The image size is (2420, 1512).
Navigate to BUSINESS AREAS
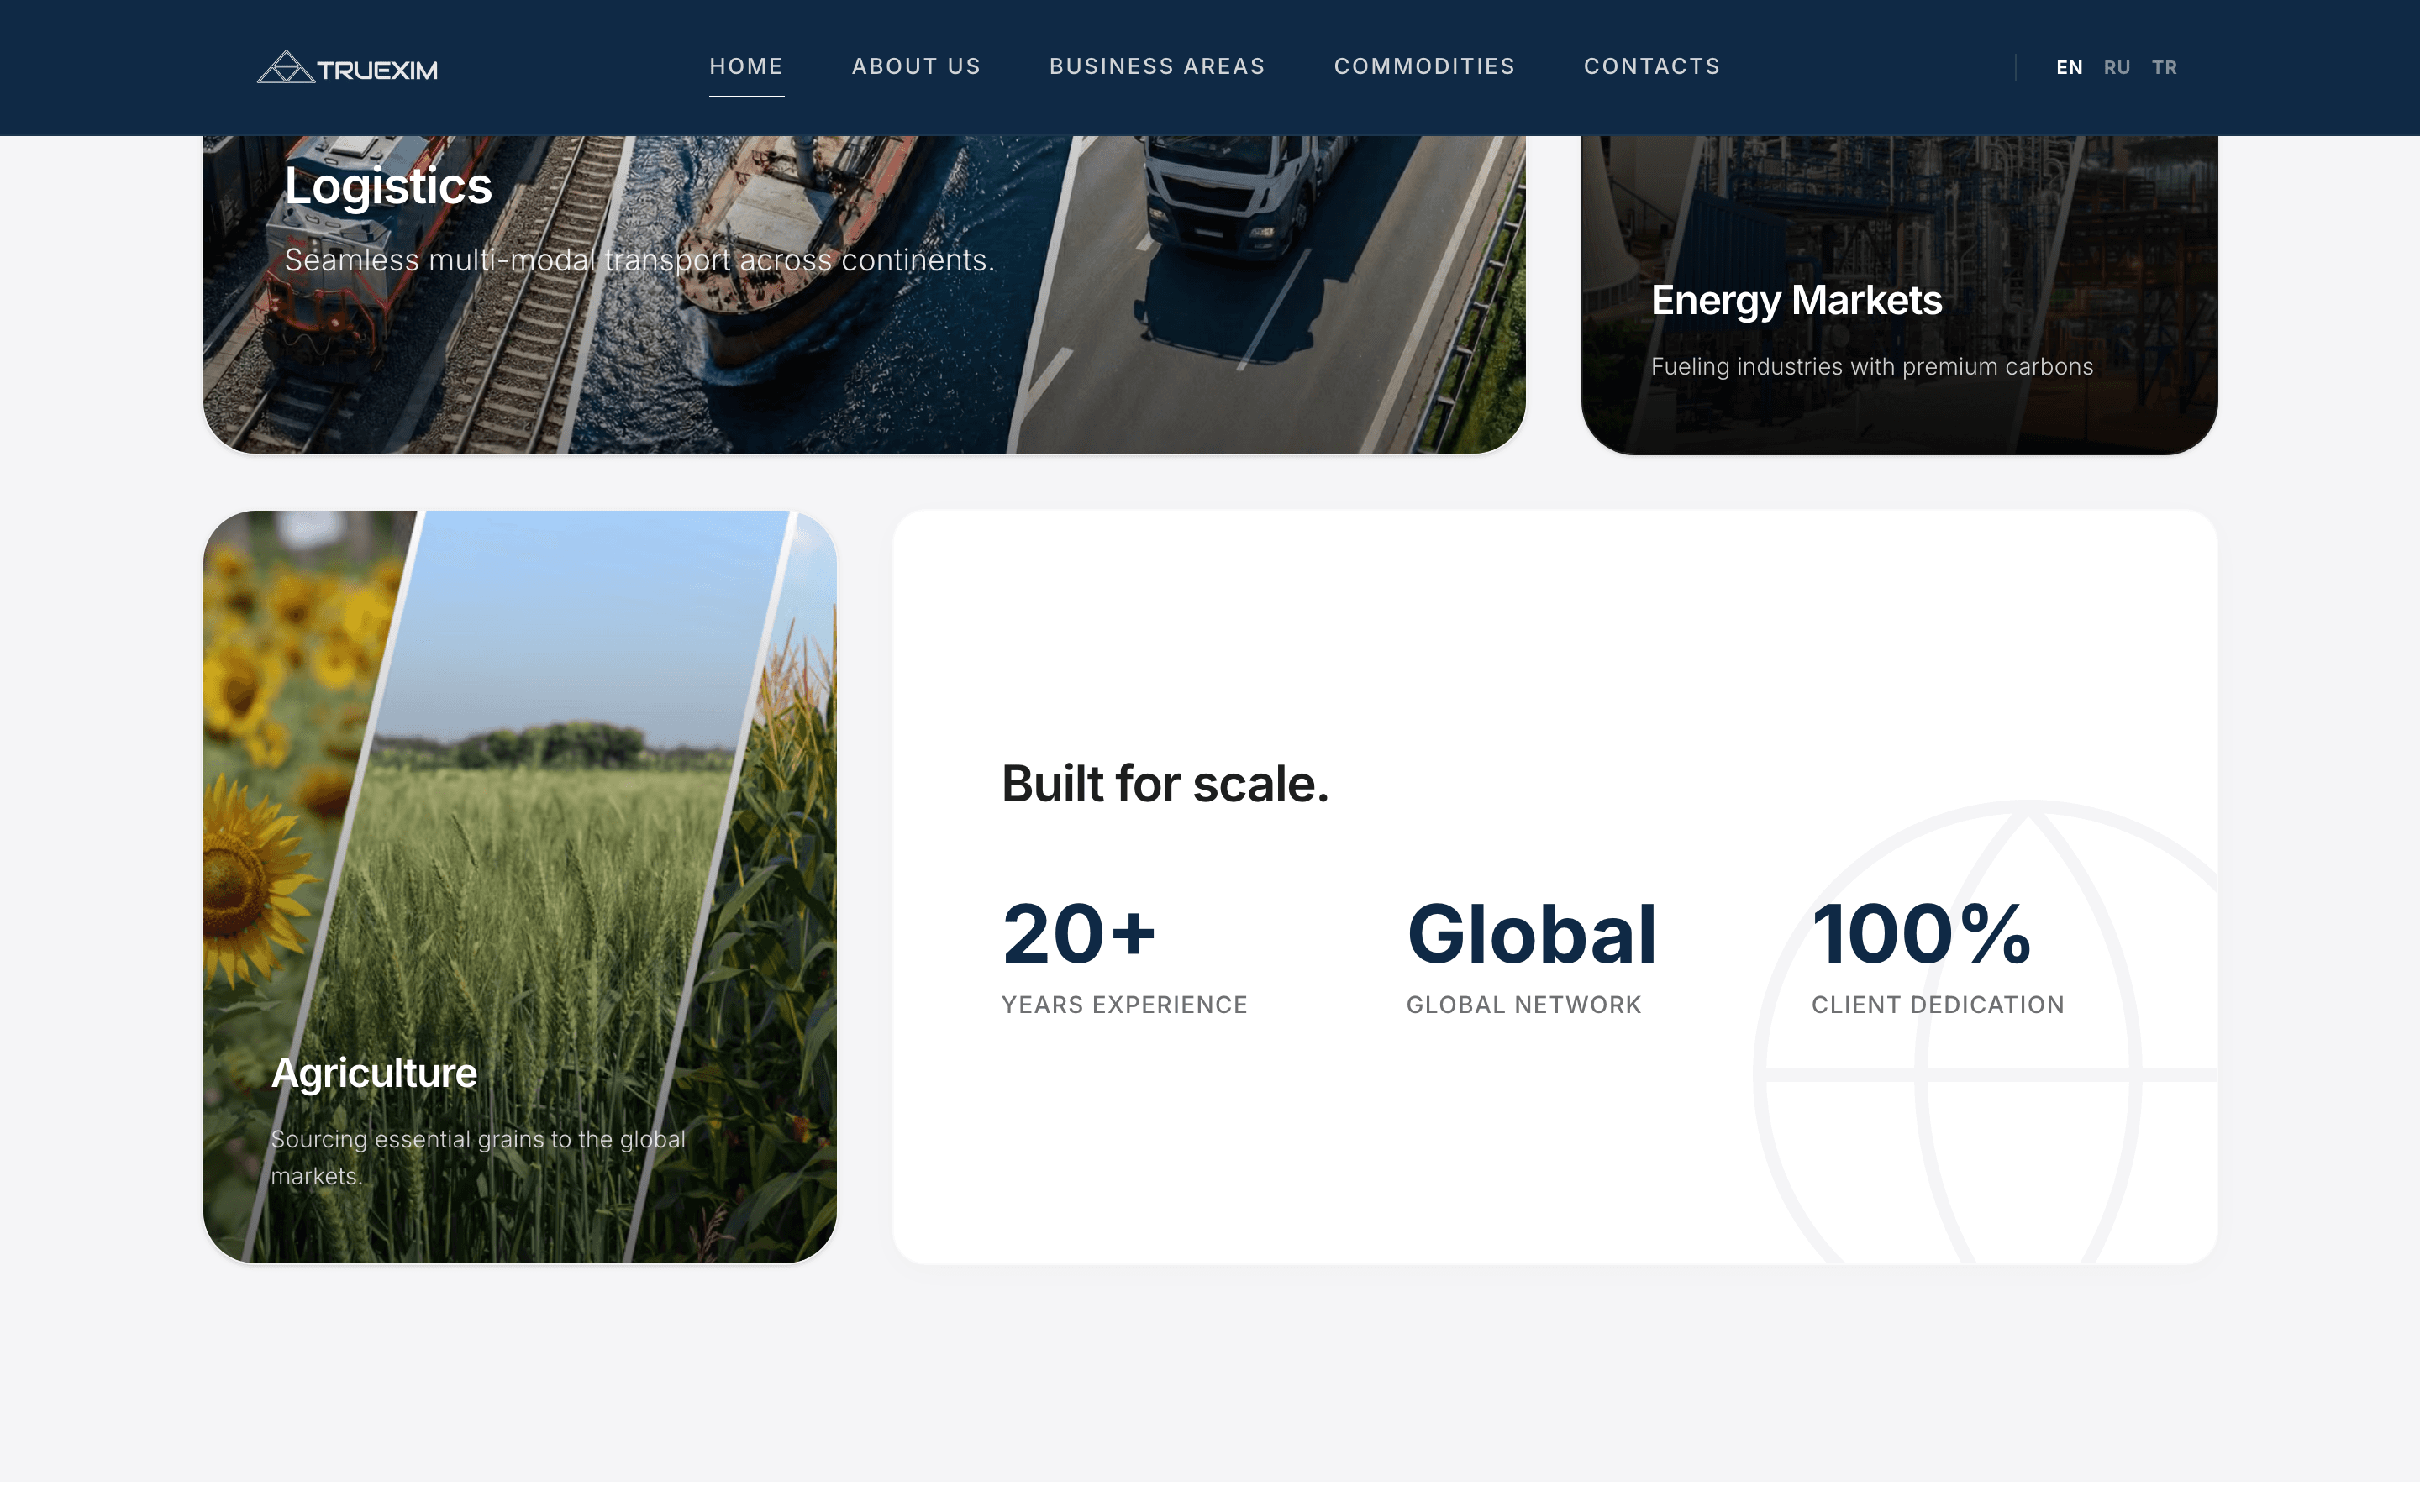[x=1157, y=66]
